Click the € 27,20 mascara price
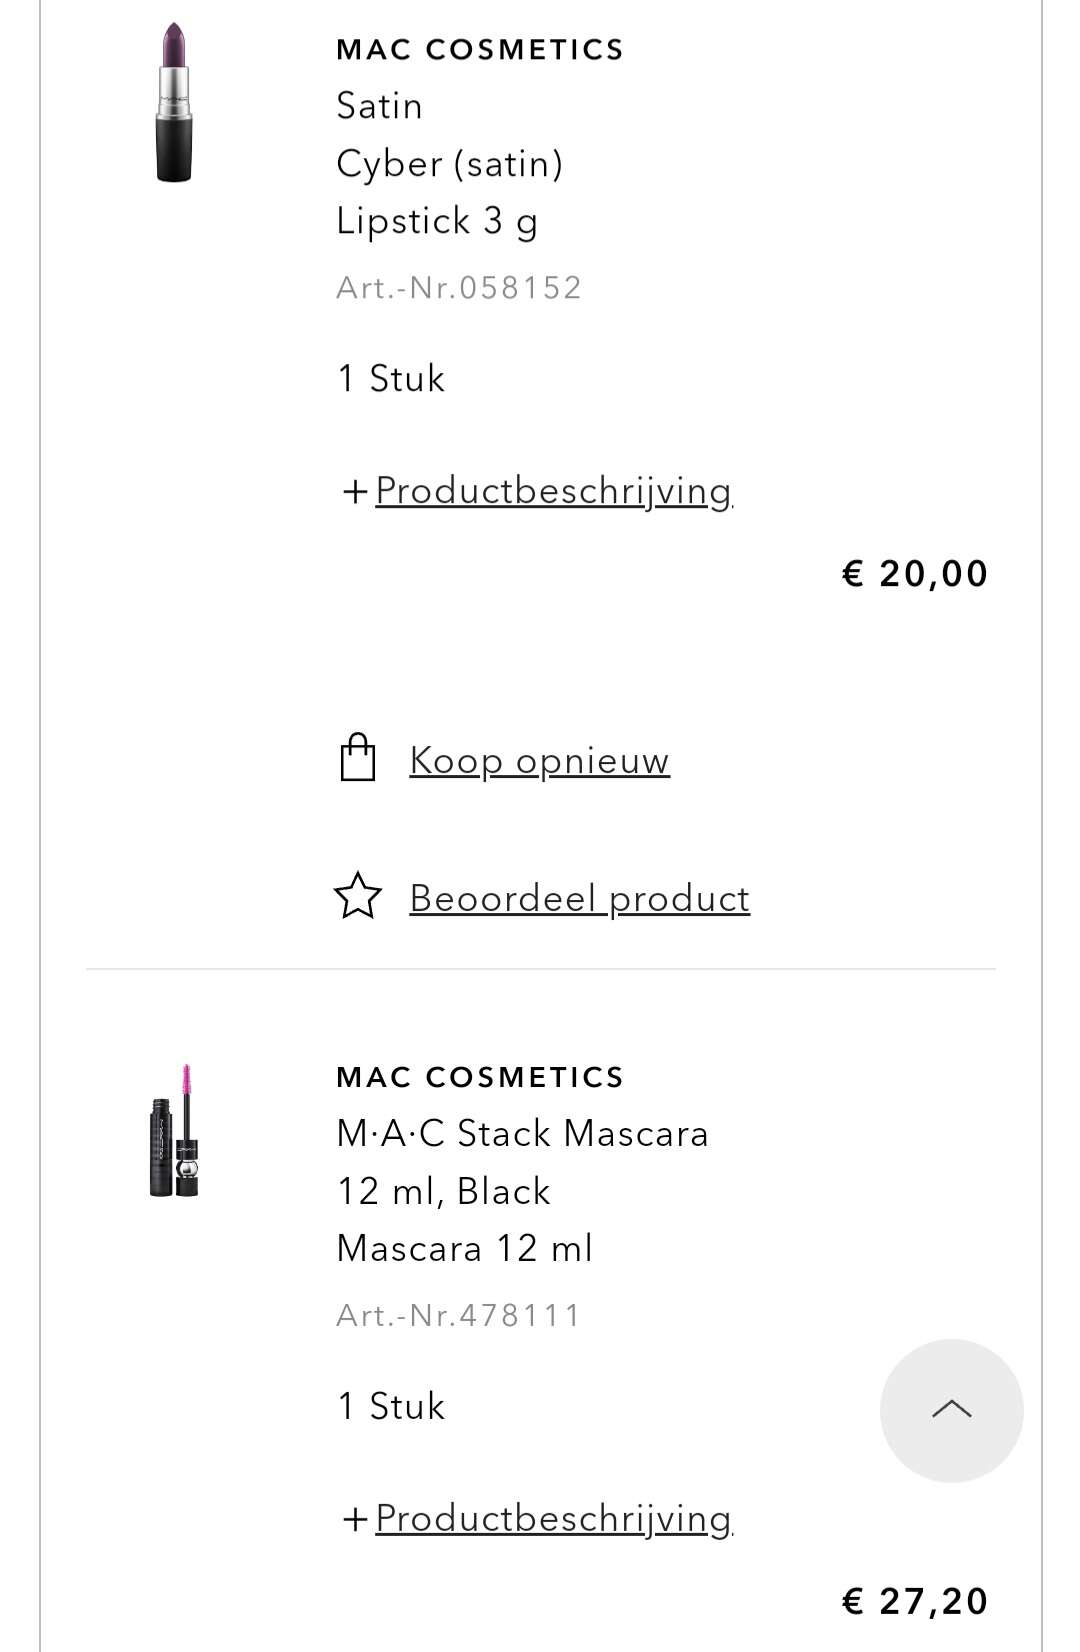 [915, 1602]
